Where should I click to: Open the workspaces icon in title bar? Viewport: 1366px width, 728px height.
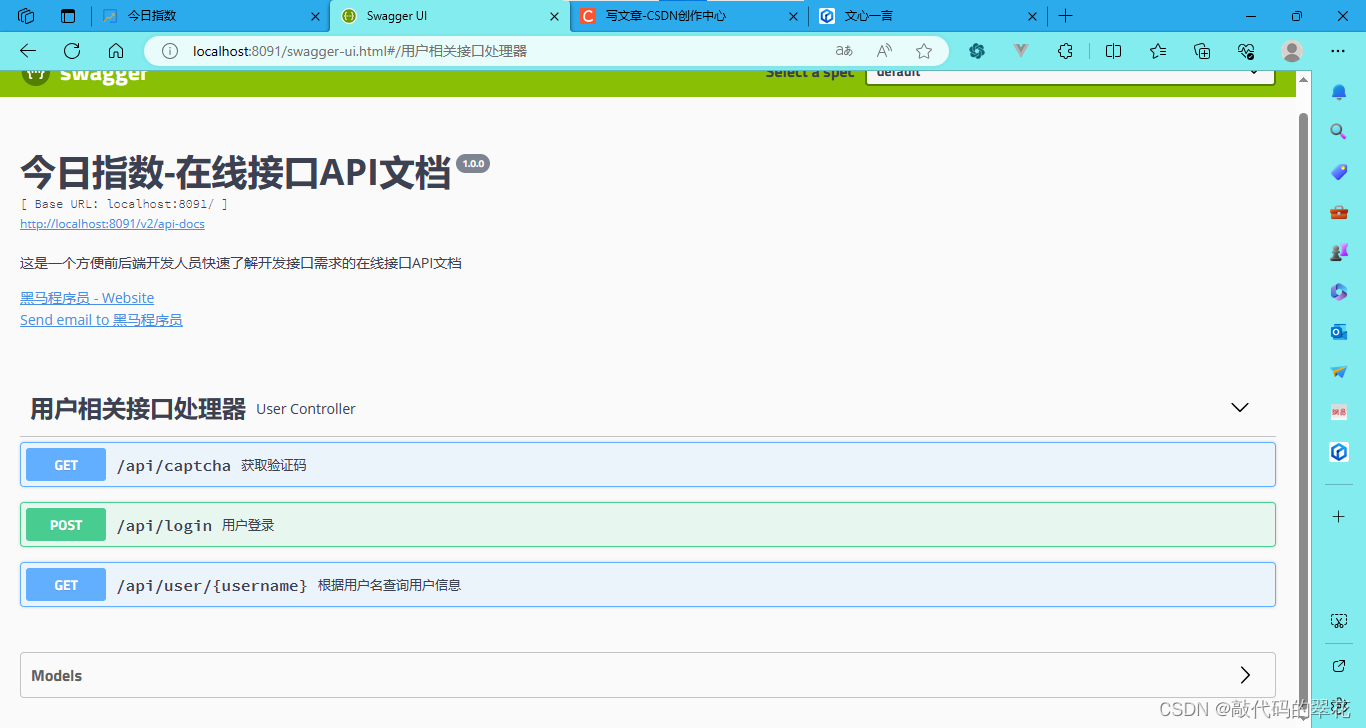click(x=26, y=16)
